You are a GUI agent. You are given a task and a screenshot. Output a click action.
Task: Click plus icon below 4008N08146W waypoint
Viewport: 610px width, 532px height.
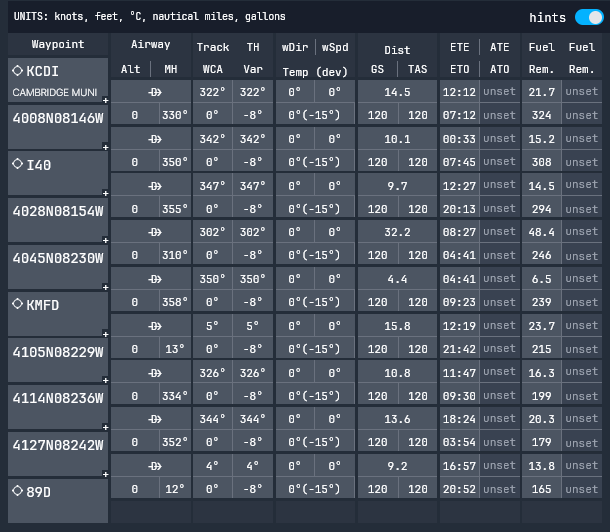(x=105, y=146)
